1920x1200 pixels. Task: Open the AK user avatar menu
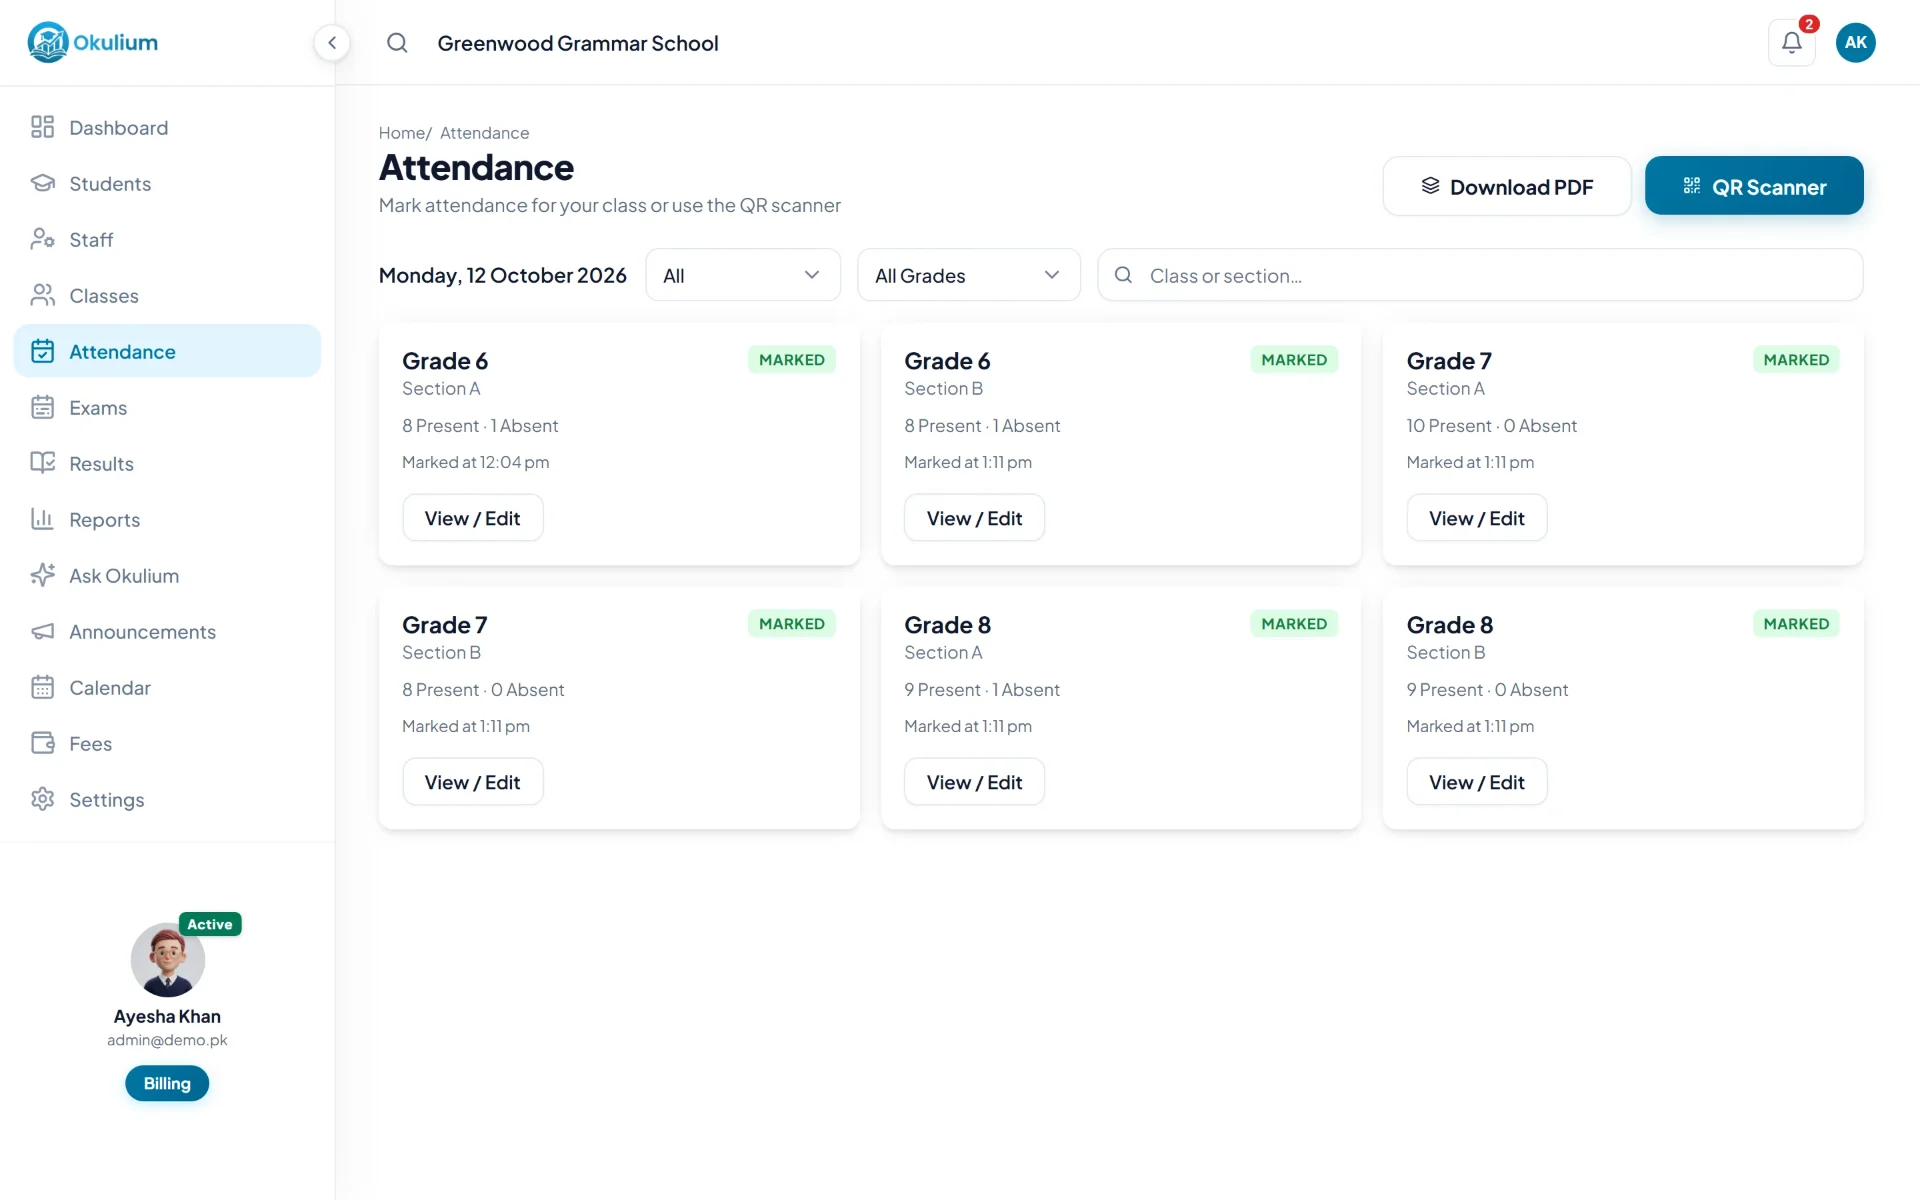(x=1855, y=43)
